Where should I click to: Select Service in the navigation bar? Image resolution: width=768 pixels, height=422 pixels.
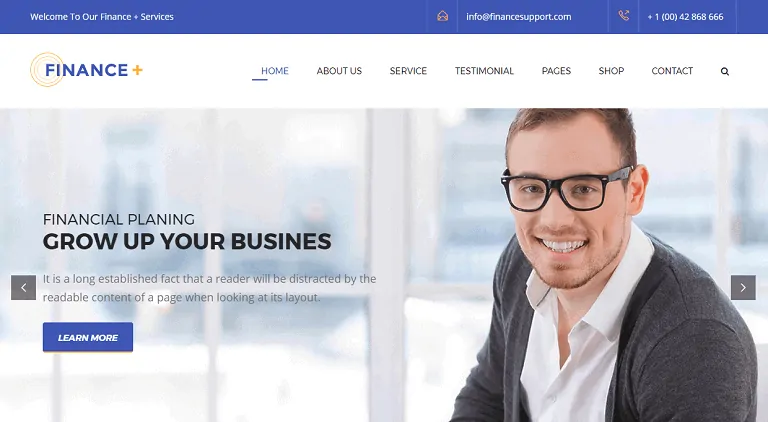coord(408,71)
